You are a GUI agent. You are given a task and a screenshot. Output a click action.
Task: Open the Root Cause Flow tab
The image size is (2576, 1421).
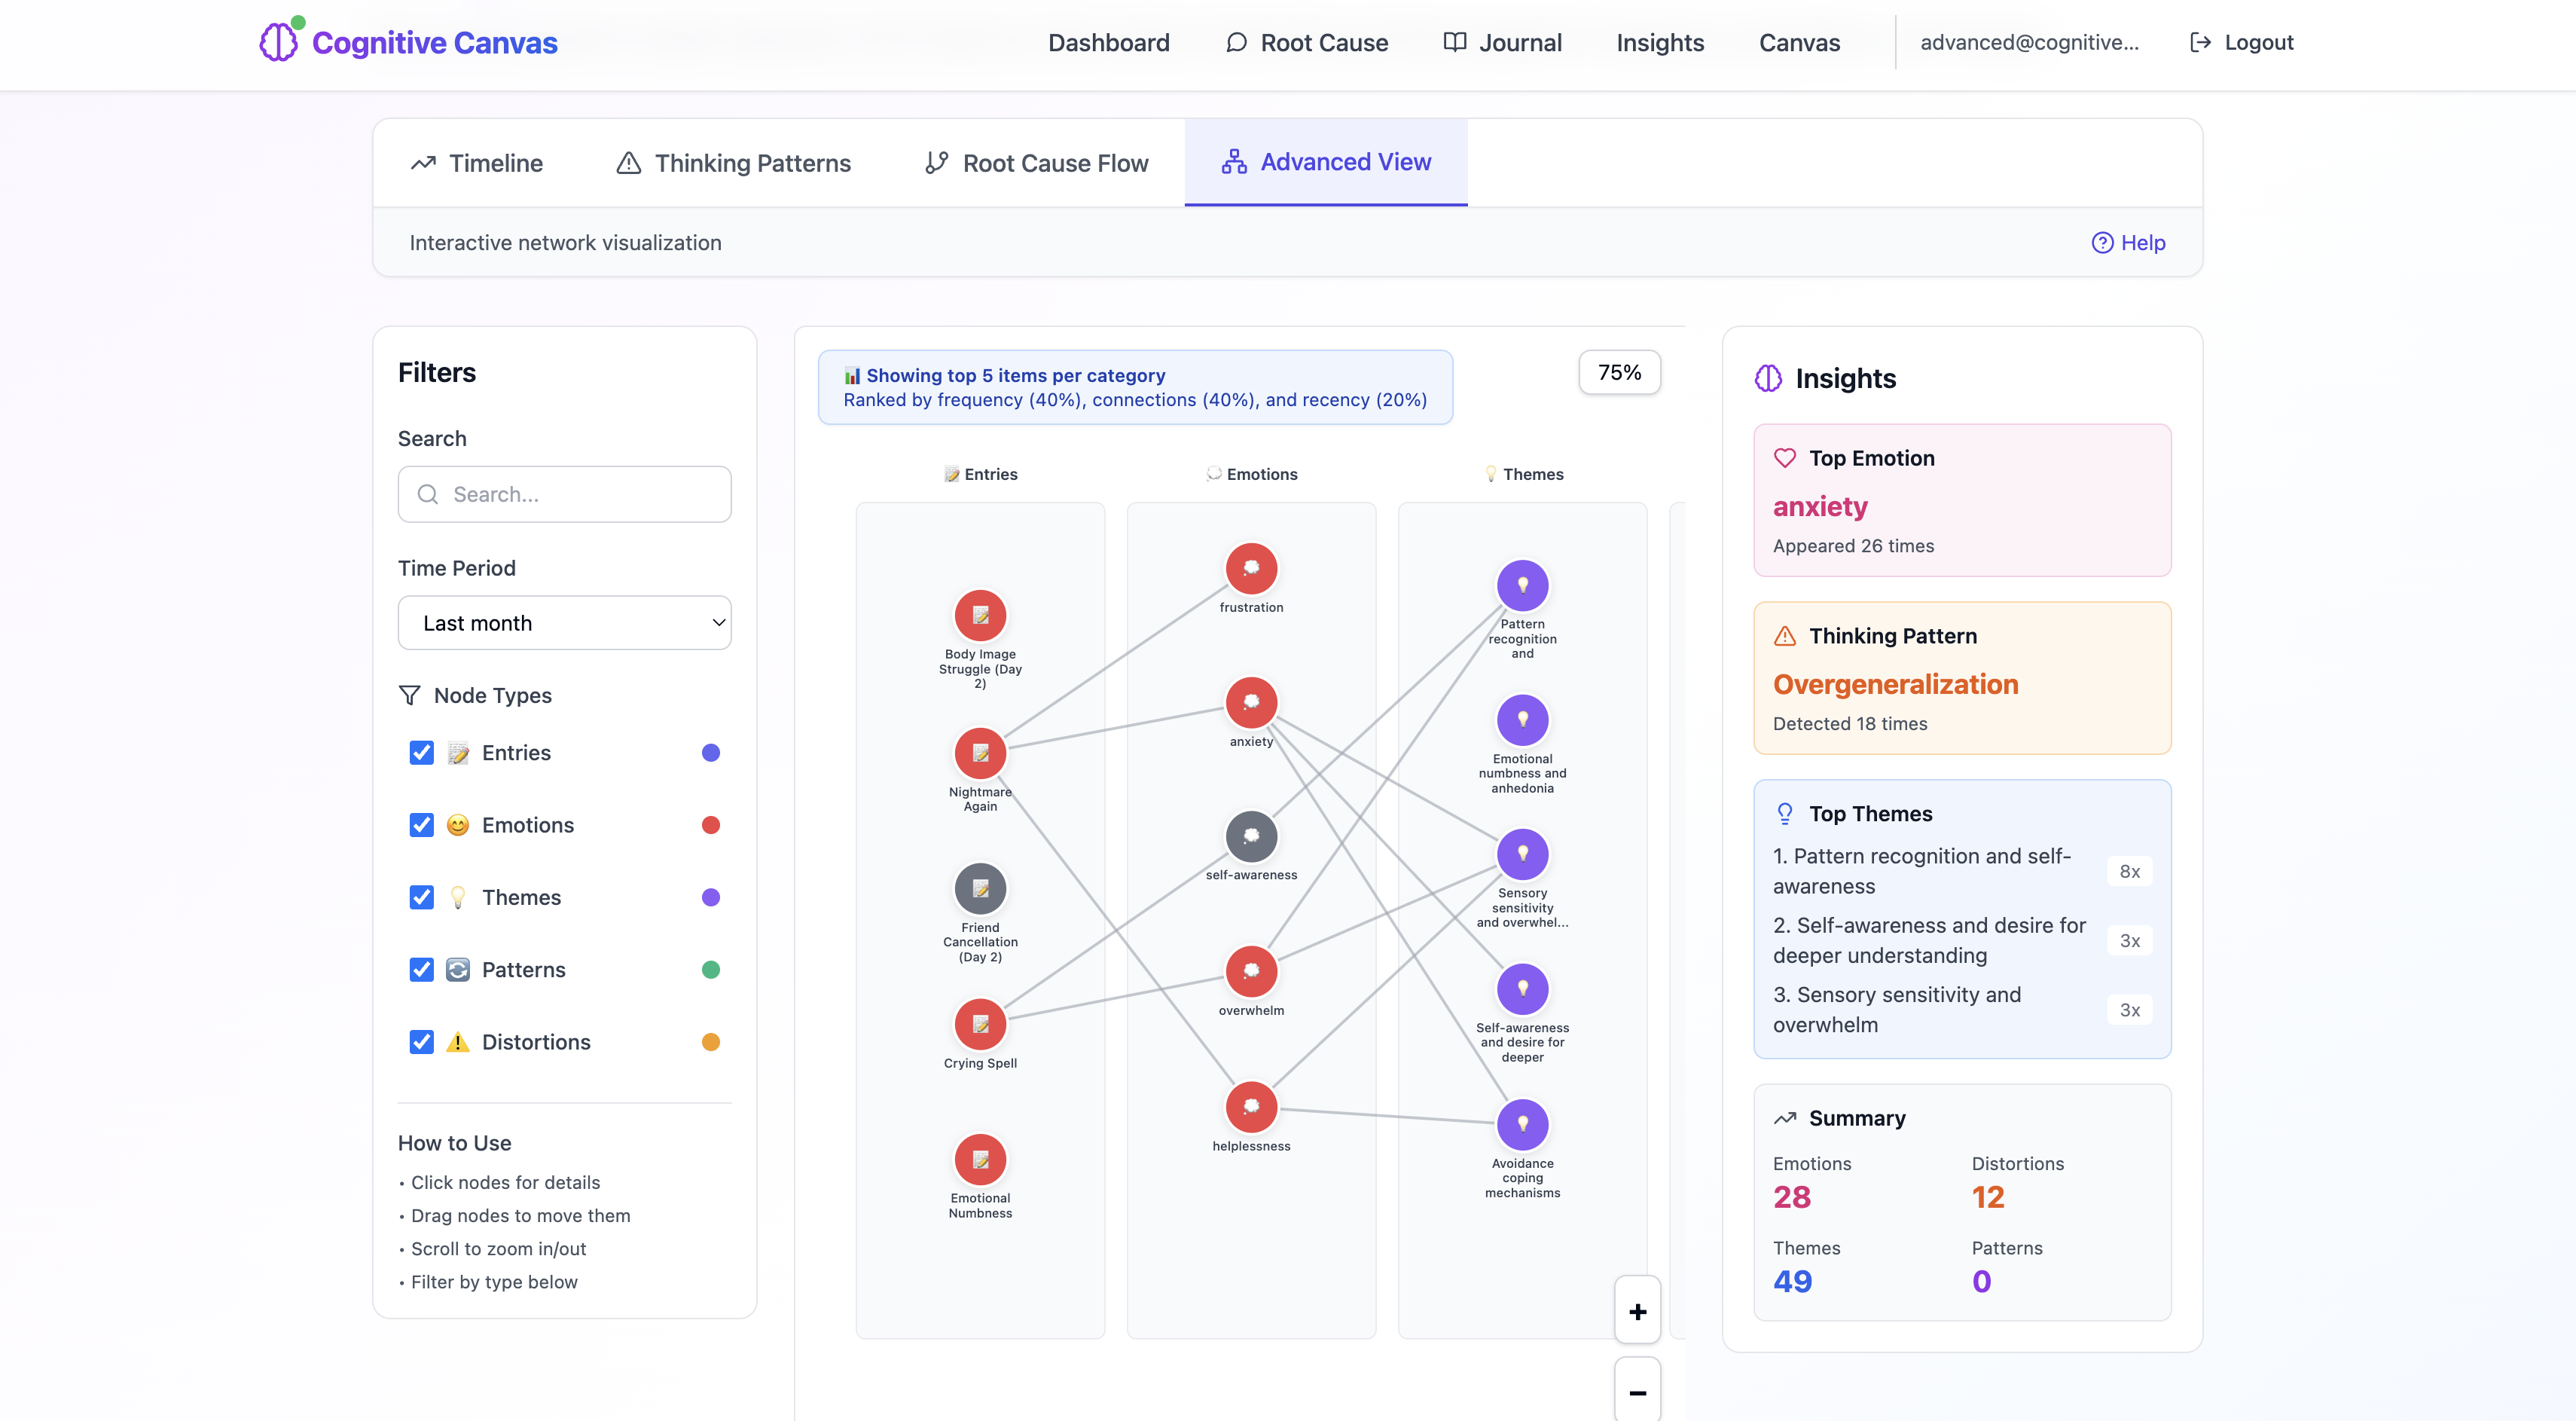(x=1036, y=163)
